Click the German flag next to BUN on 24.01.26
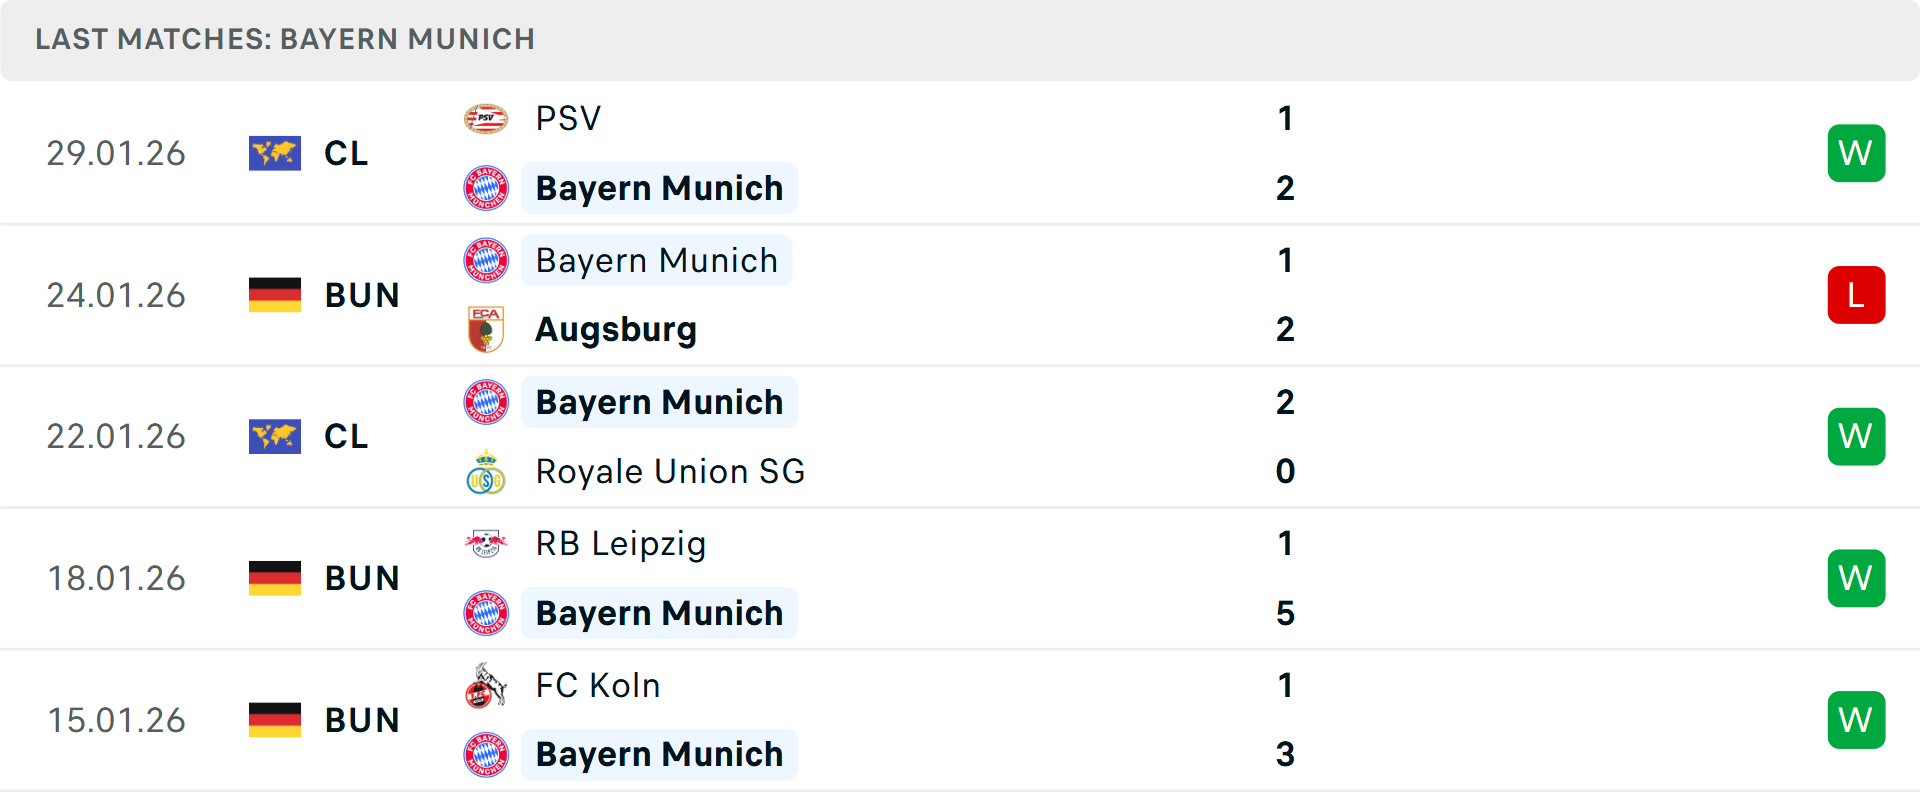The image size is (1920, 792). (275, 294)
